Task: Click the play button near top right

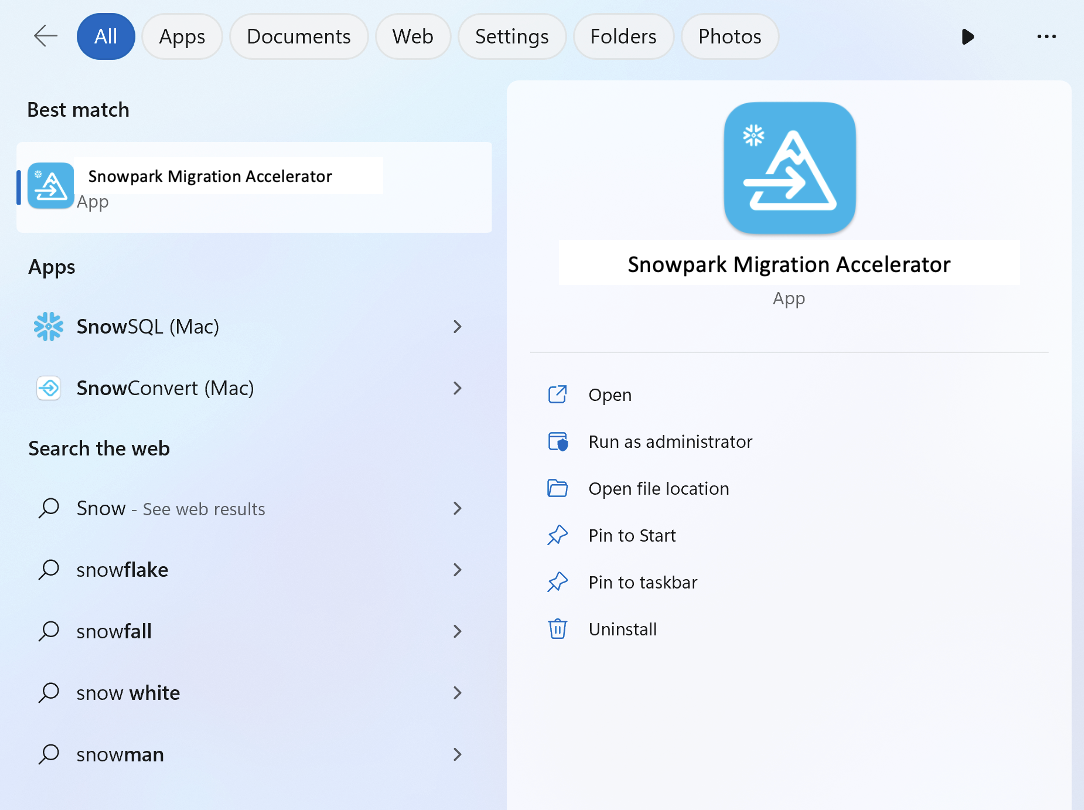Action: point(967,36)
